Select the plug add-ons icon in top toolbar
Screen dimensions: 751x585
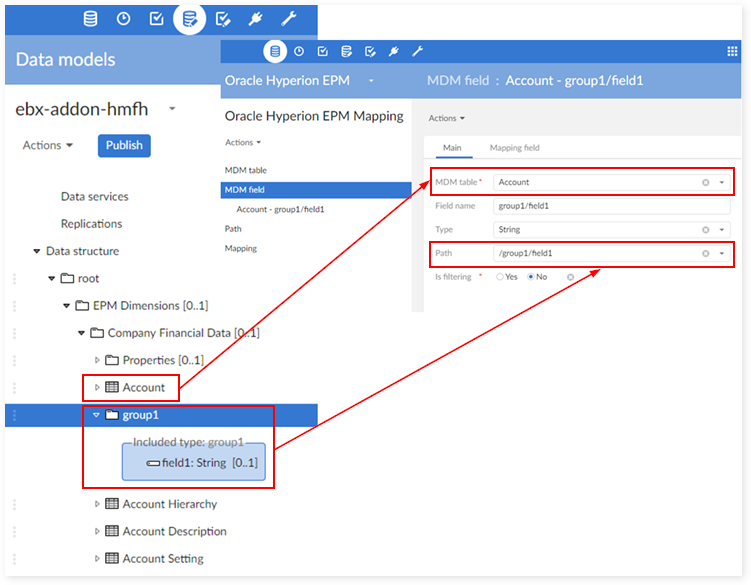tap(255, 19)
